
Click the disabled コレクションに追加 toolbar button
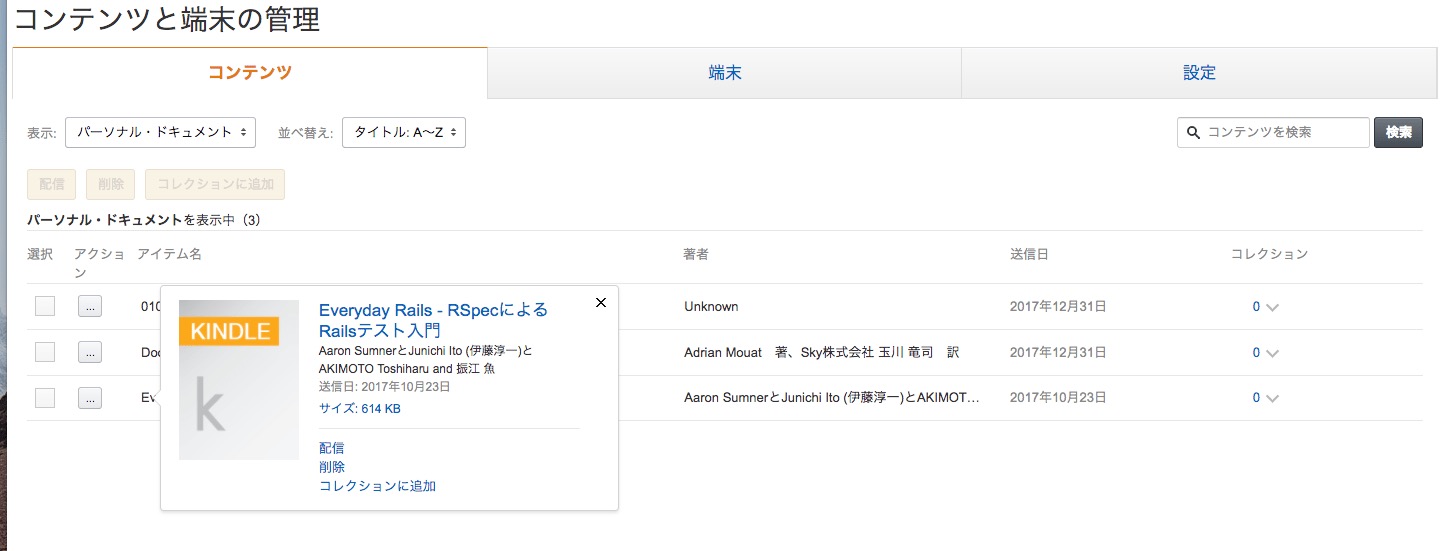pos(215,184)
